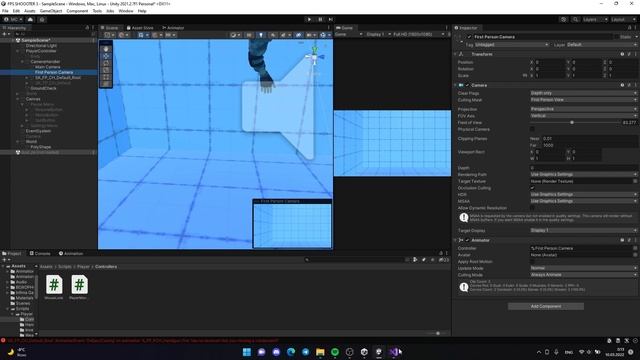This screenshot has height=360, width=640.
Task: Open the Culling Mask dropdown
Action: pyautogui.click(x=584, y=100)
